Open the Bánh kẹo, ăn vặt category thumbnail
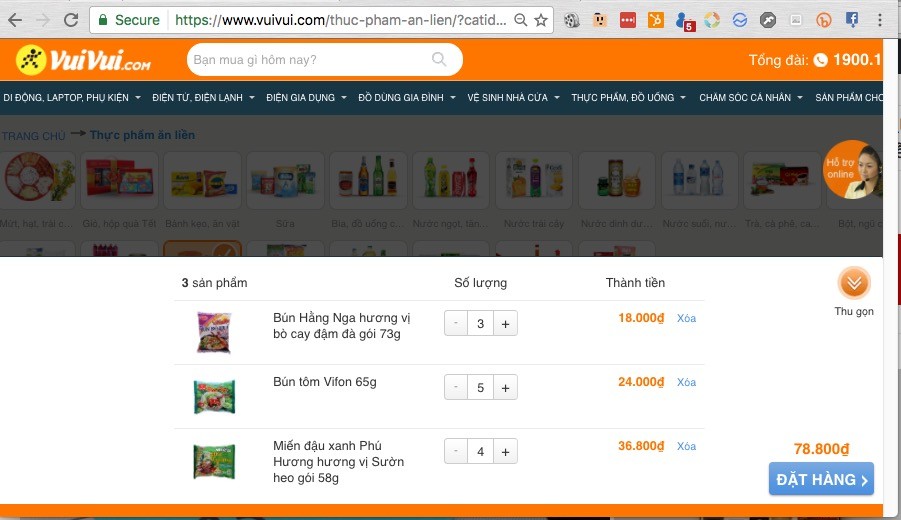 pyautogui.click(x=203, y=180)
